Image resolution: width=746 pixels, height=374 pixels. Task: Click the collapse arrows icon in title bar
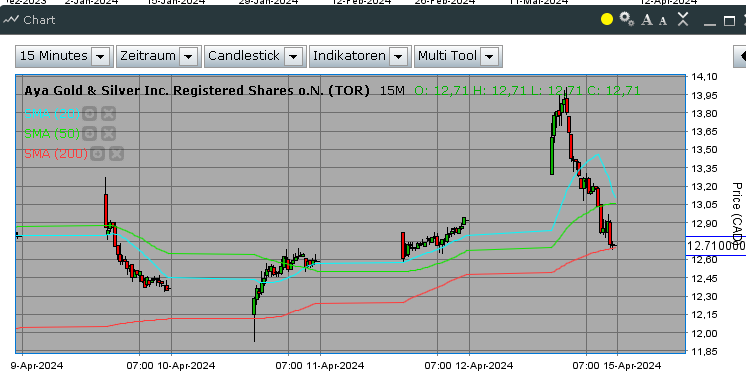tap(683, 19)
